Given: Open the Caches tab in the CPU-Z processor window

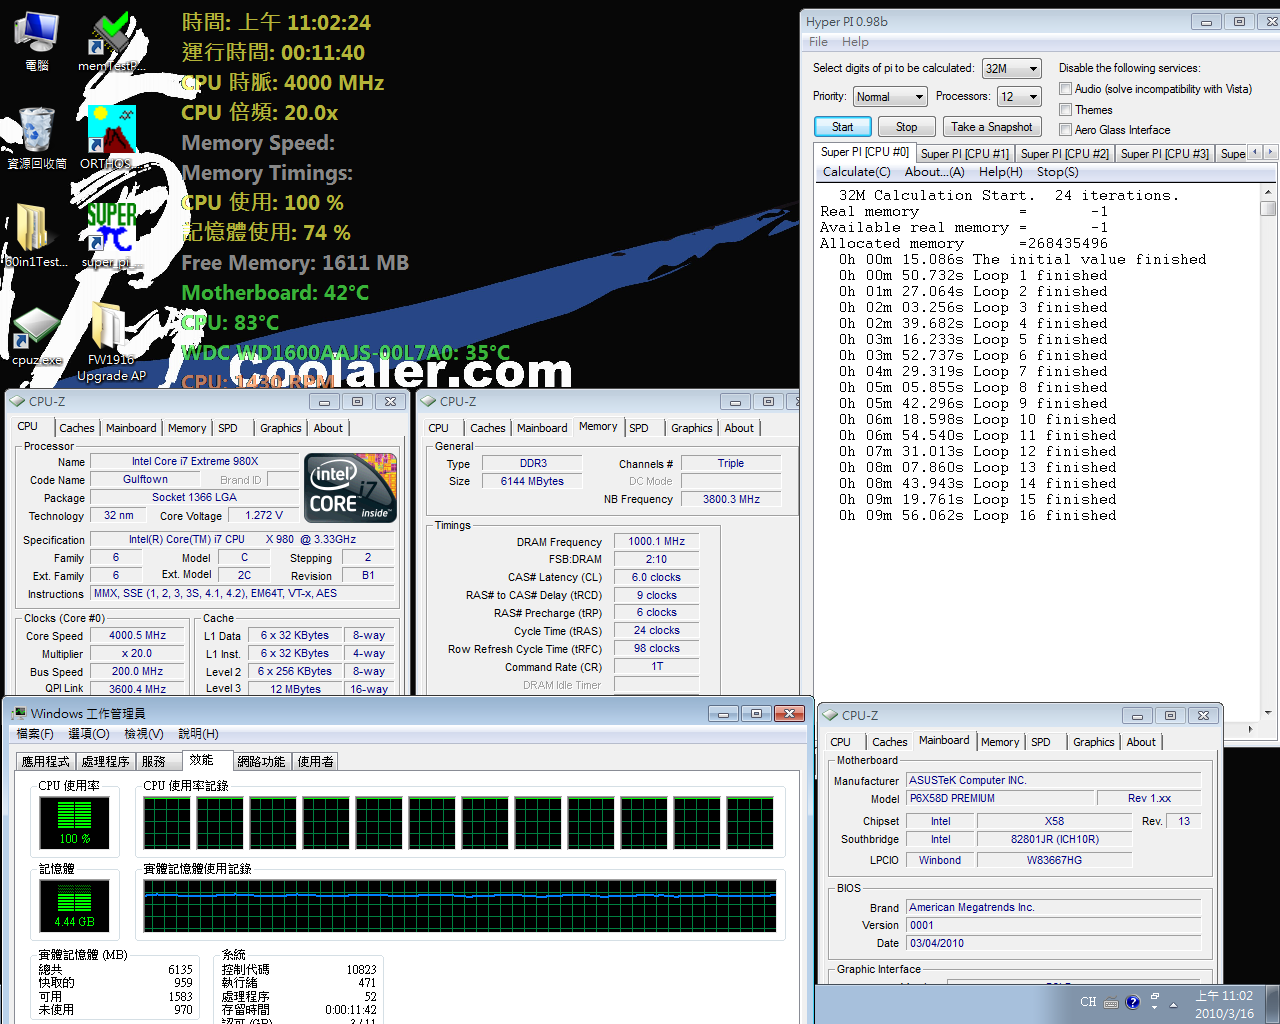Looking at the screenshot, I should [77, 428].
